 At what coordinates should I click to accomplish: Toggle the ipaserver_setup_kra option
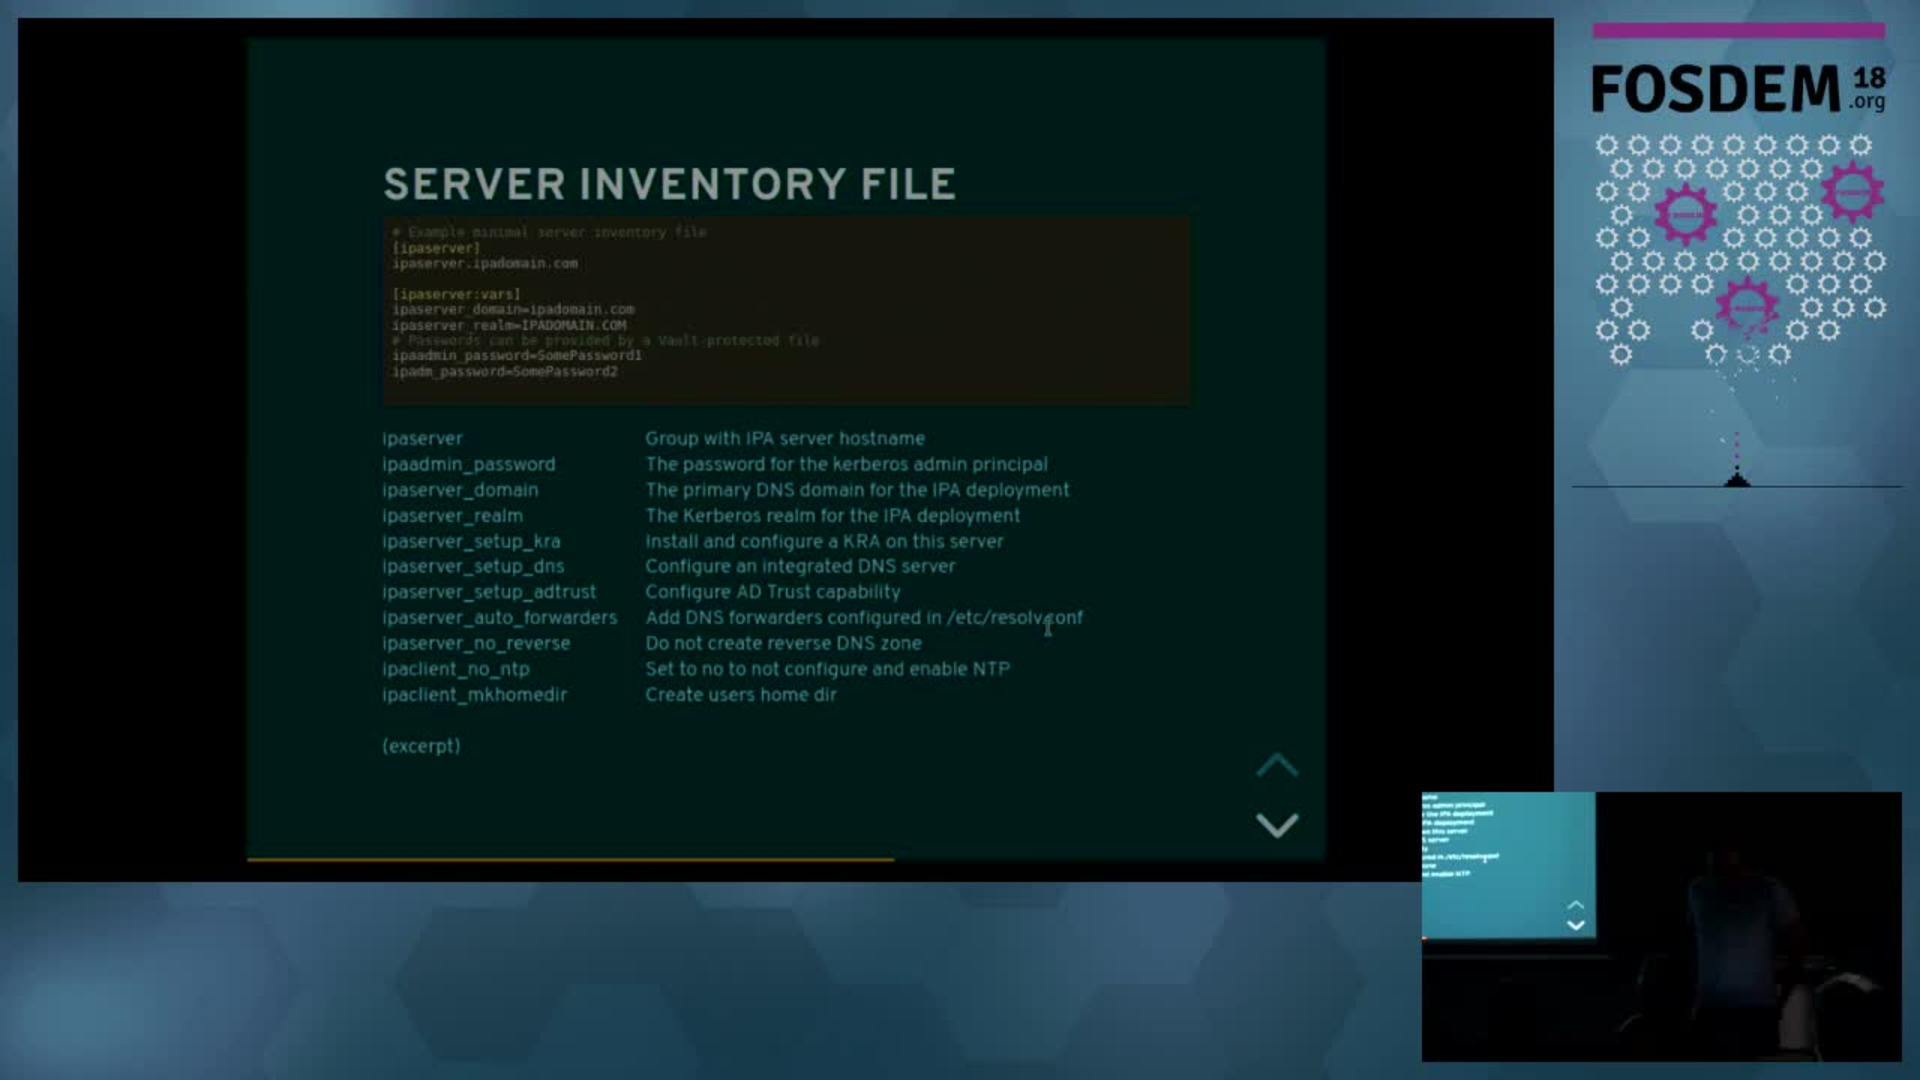click(x=471, y=540)
